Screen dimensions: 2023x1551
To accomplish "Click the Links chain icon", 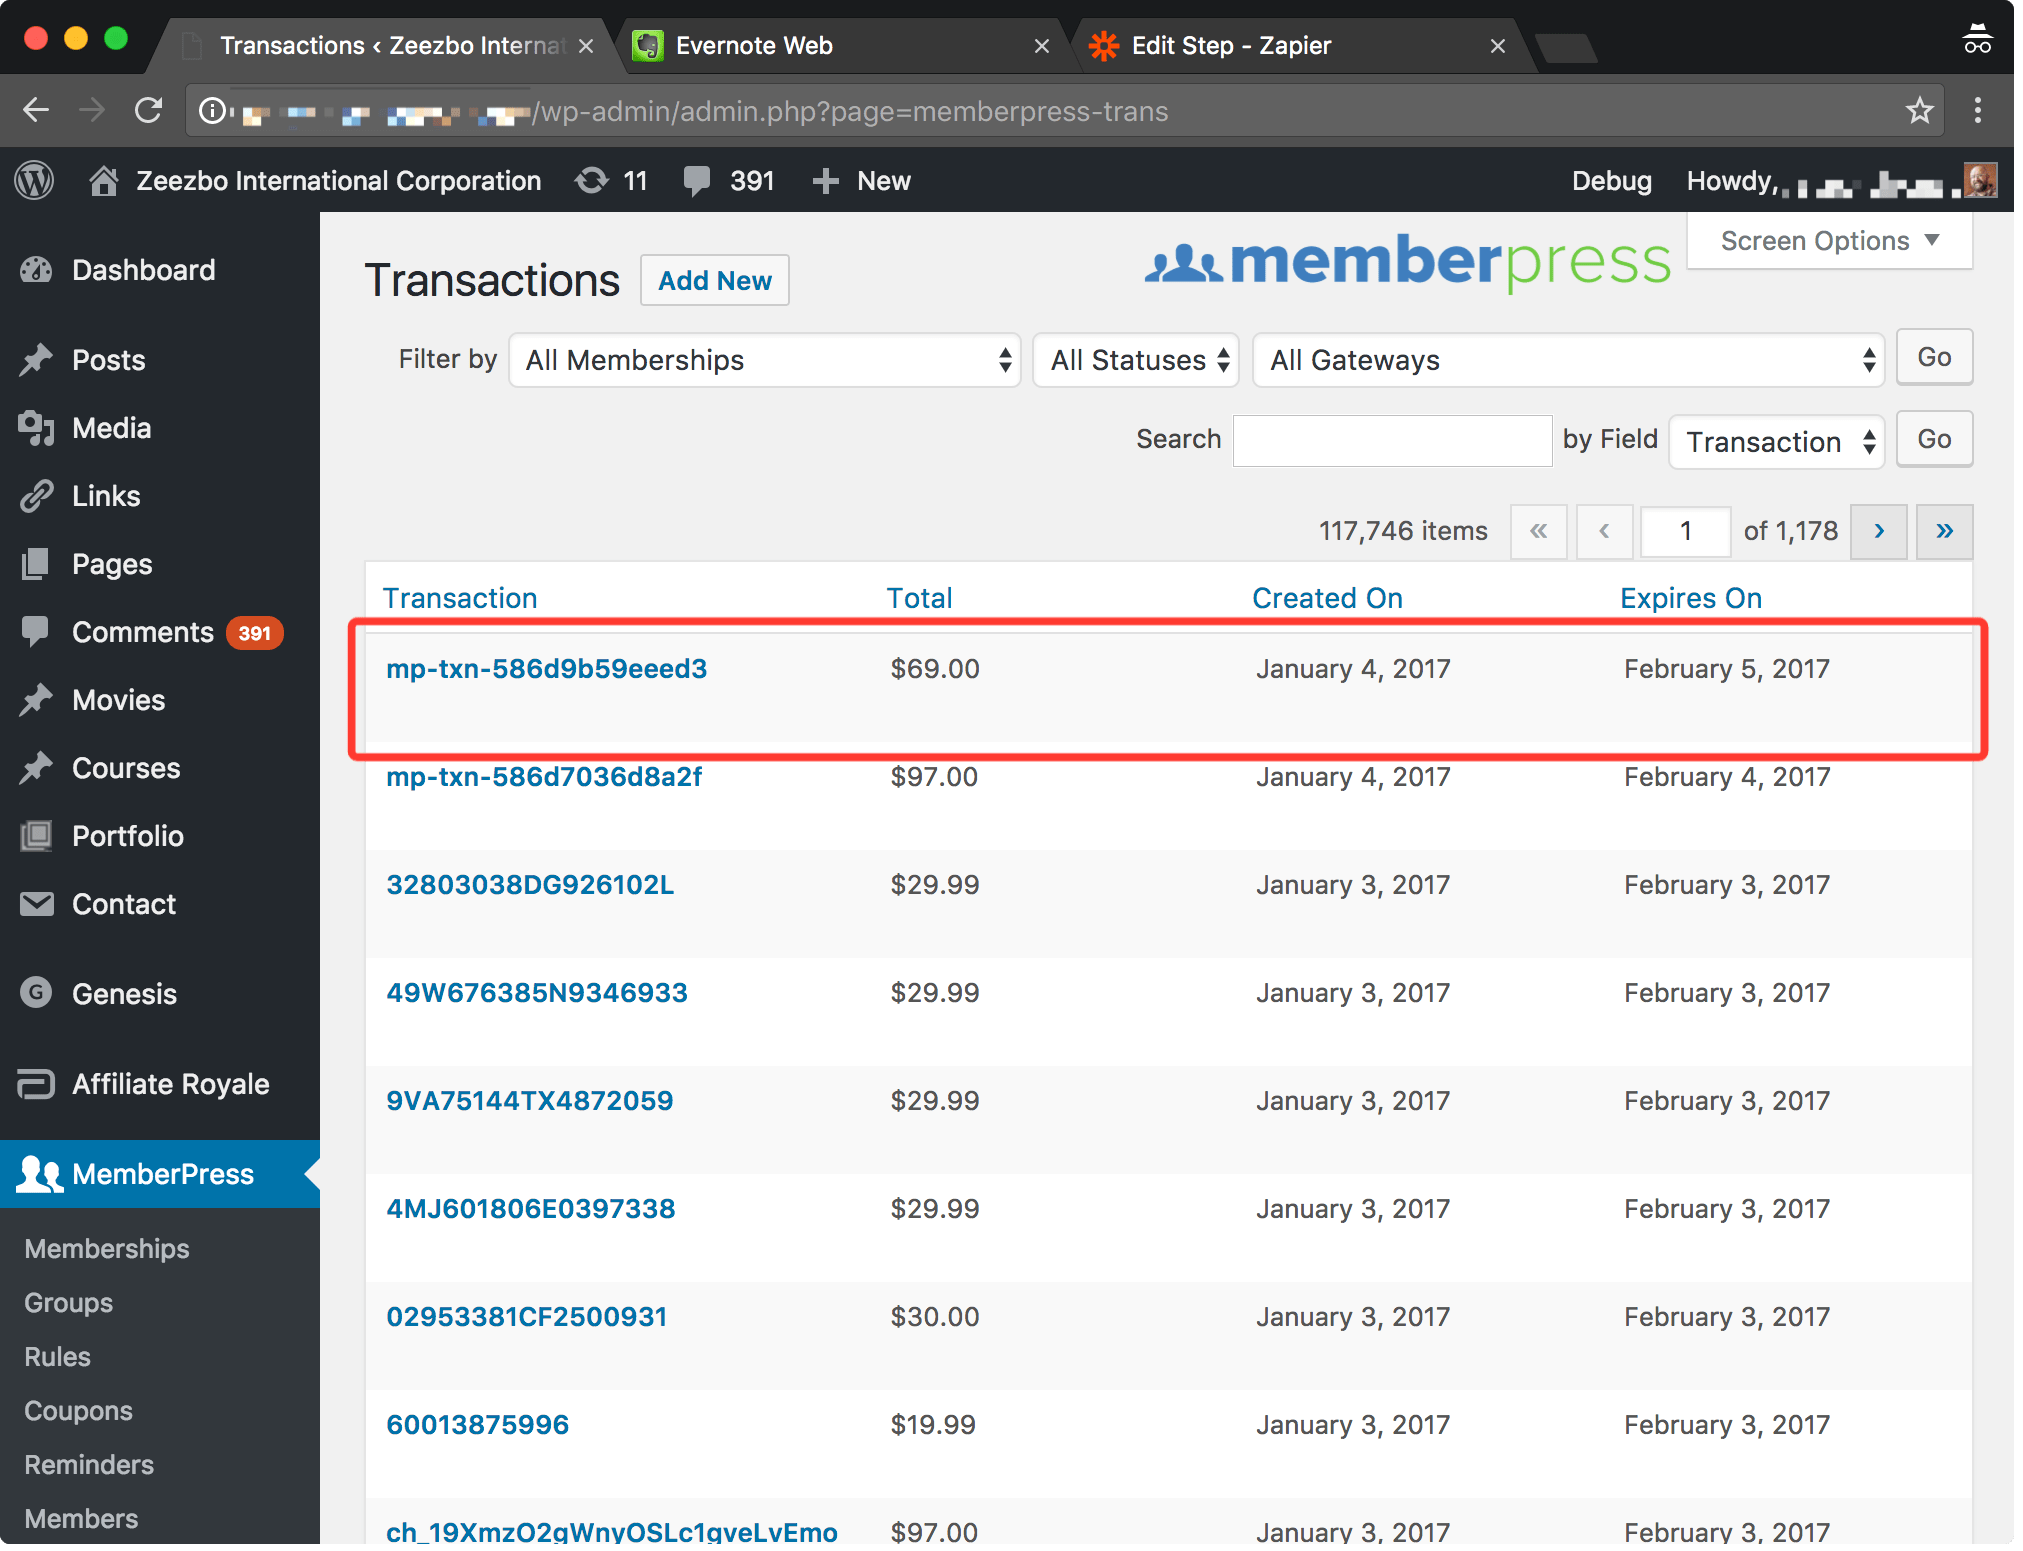I will (x=36, y=496).
